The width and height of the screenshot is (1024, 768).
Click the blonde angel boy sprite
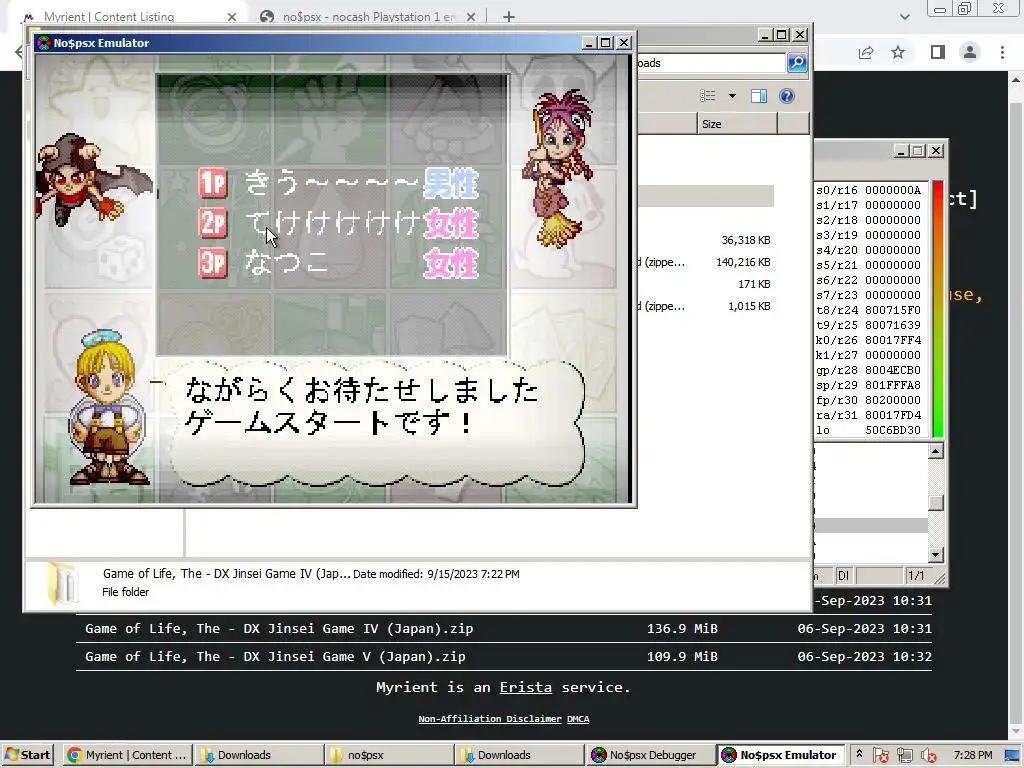pos(108,408)
